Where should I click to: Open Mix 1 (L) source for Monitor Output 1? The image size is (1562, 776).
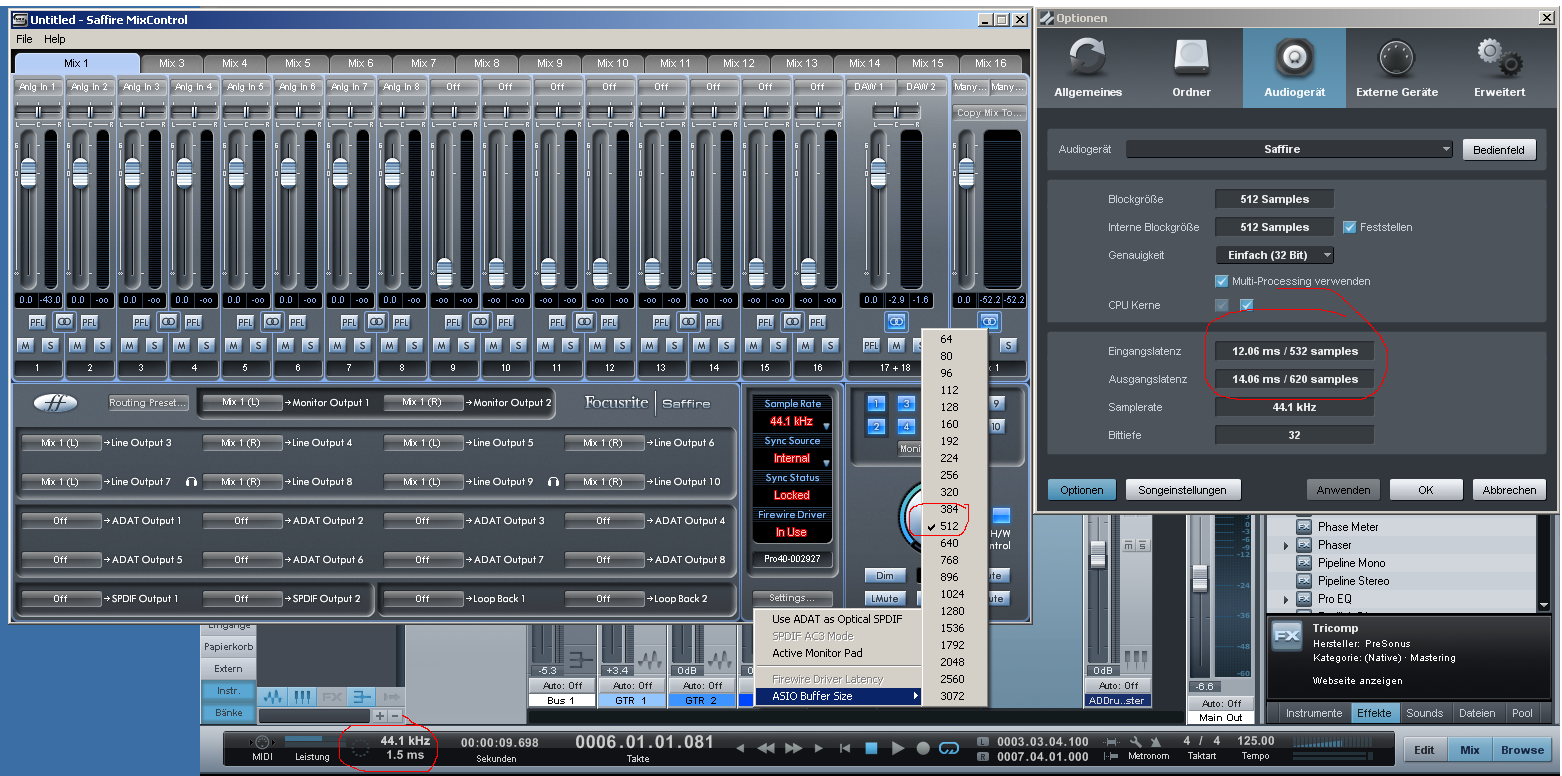click(x=240, y=402)
